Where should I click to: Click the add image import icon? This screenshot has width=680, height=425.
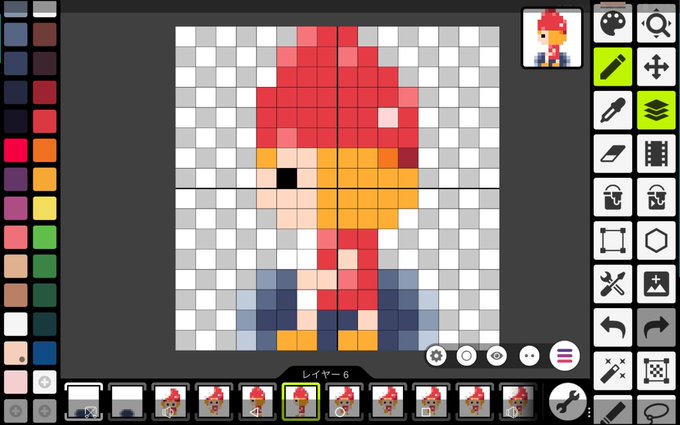tap(656, 283)
